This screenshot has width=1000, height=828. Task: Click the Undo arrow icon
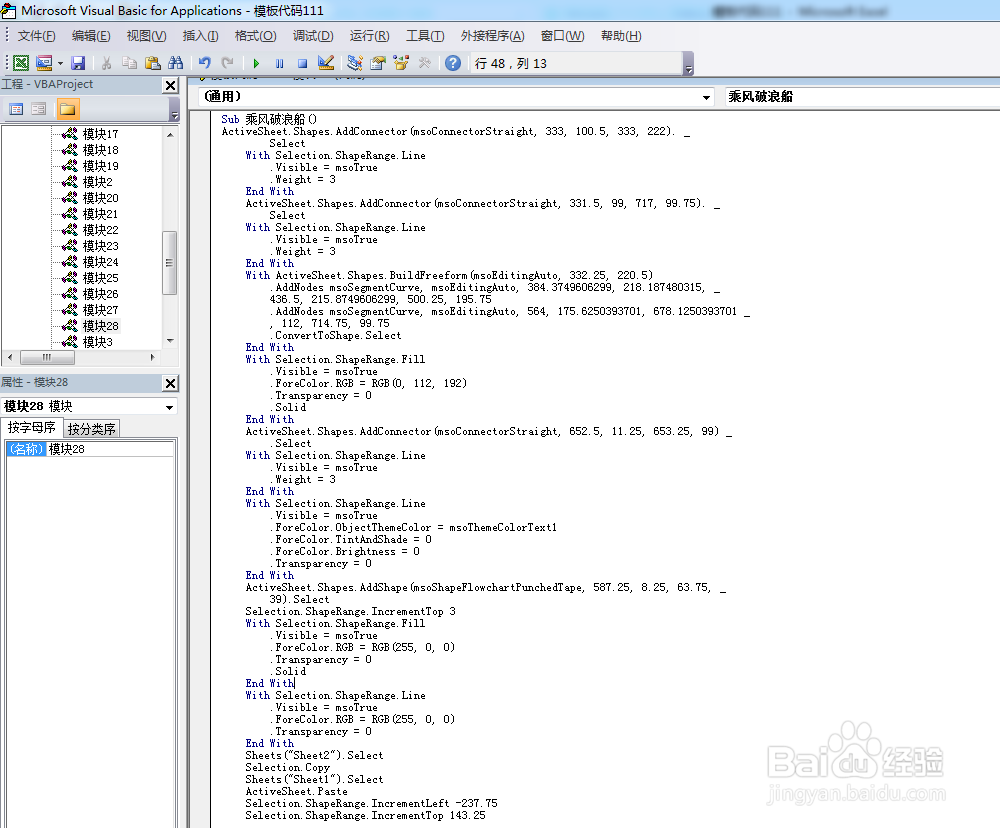(x=205, y=63)
